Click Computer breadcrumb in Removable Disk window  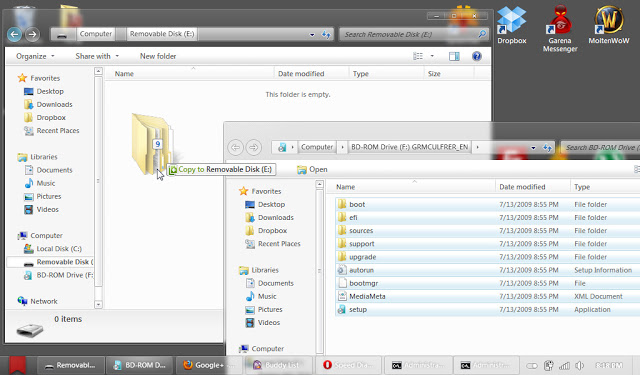tap(96, 34)
